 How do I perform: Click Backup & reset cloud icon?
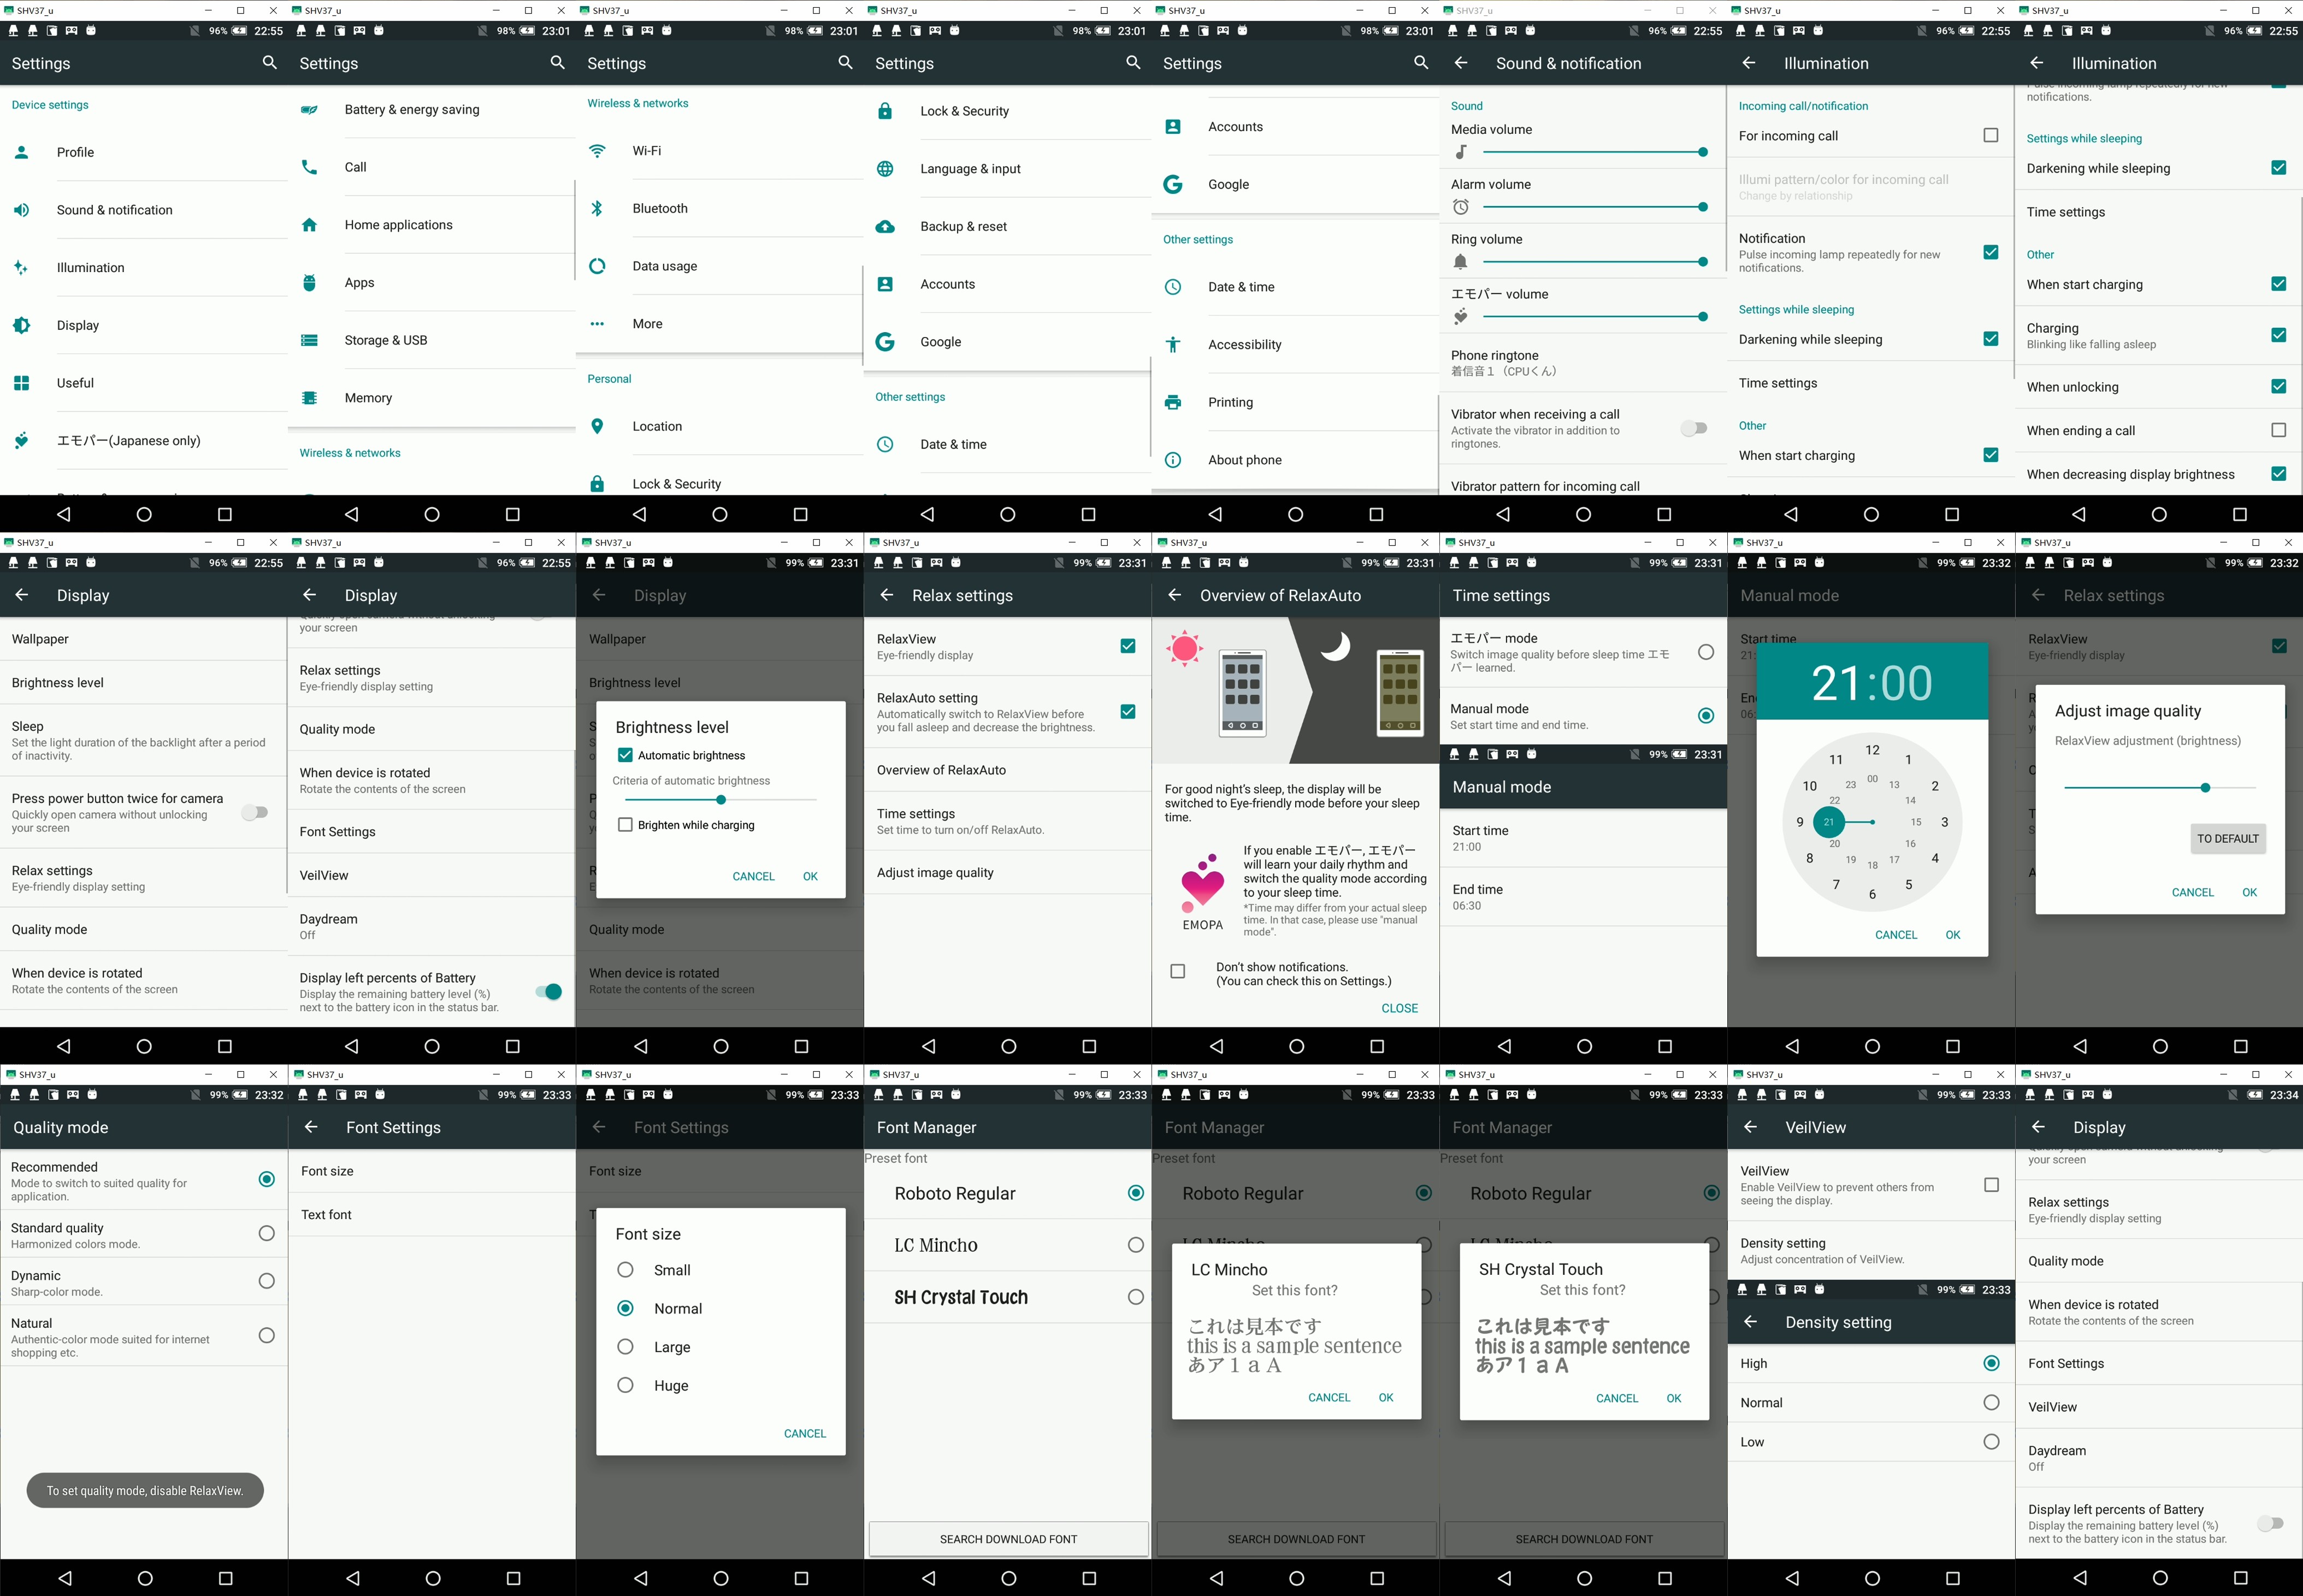click(885, 227)
